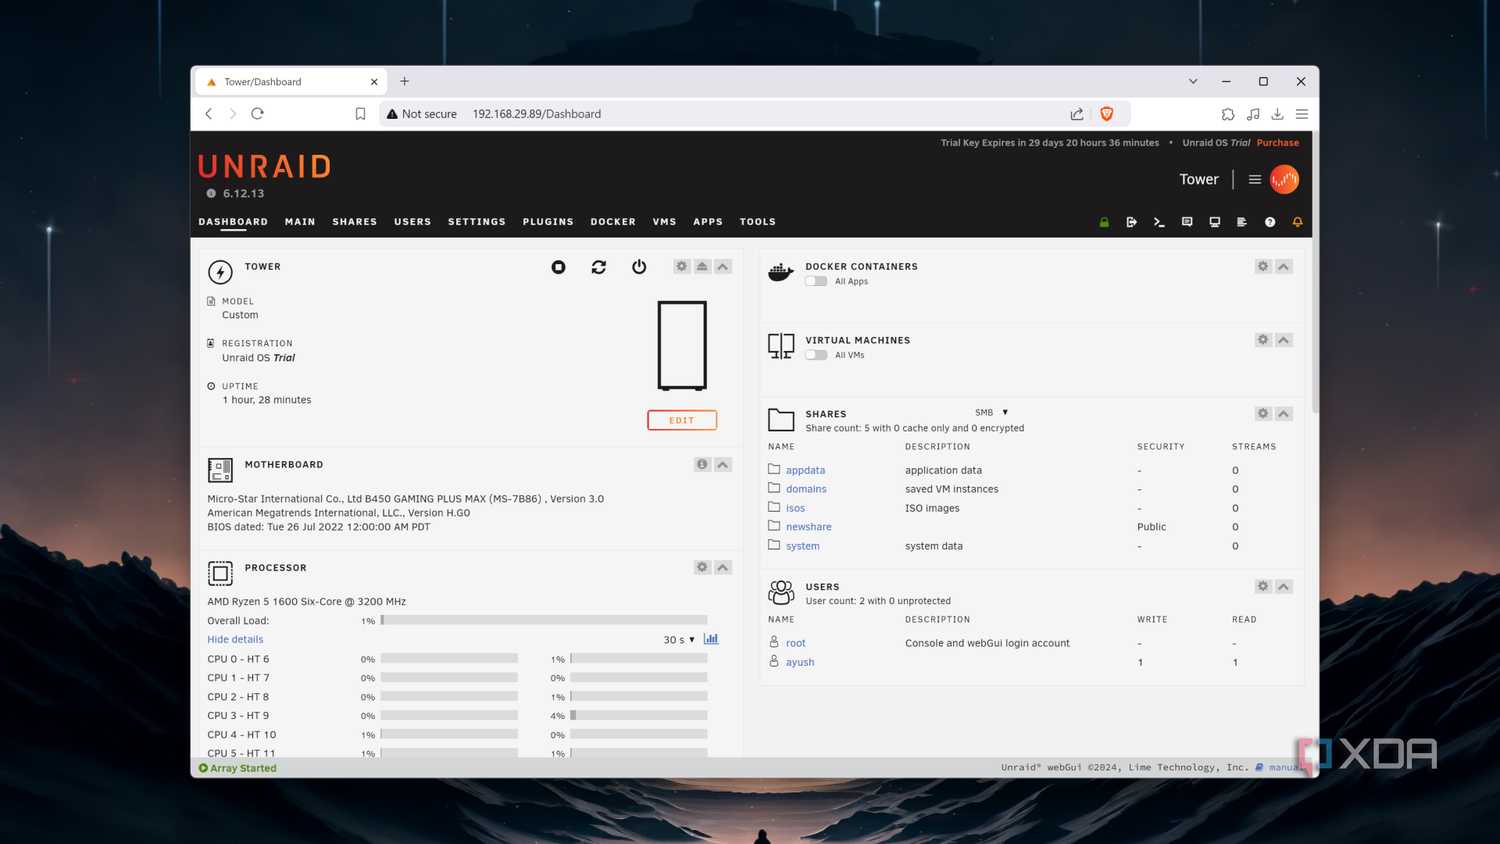The width and height of the screenshot is (1500, 844).
Task: Click the Shutdown power icon in Tower panel
Action: [639, 267]
